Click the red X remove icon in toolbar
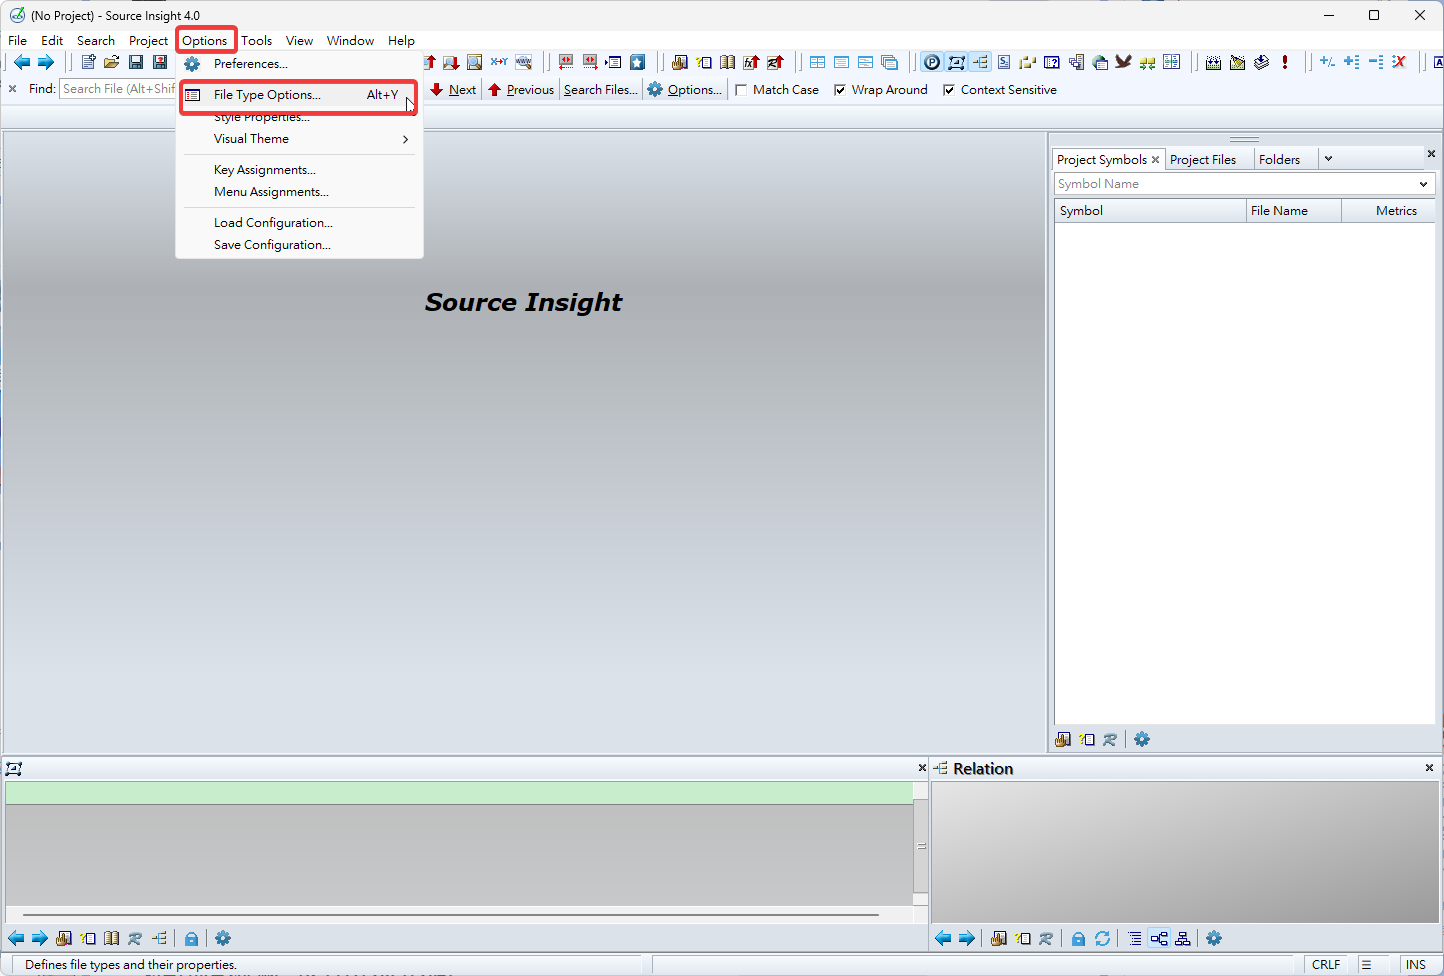Viewport: 1444px width, 976px height. pyautogui.click(x=1399, y=62)
